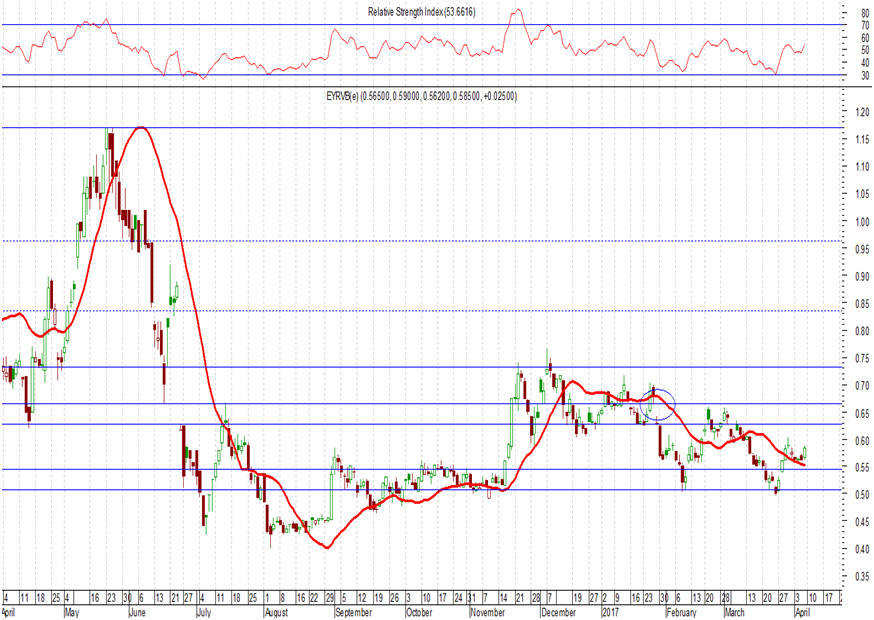The width and height of the screenshot is (874, 620).
Task: Click the Relative Strength Index title label
Action: (x=436, y=11)
